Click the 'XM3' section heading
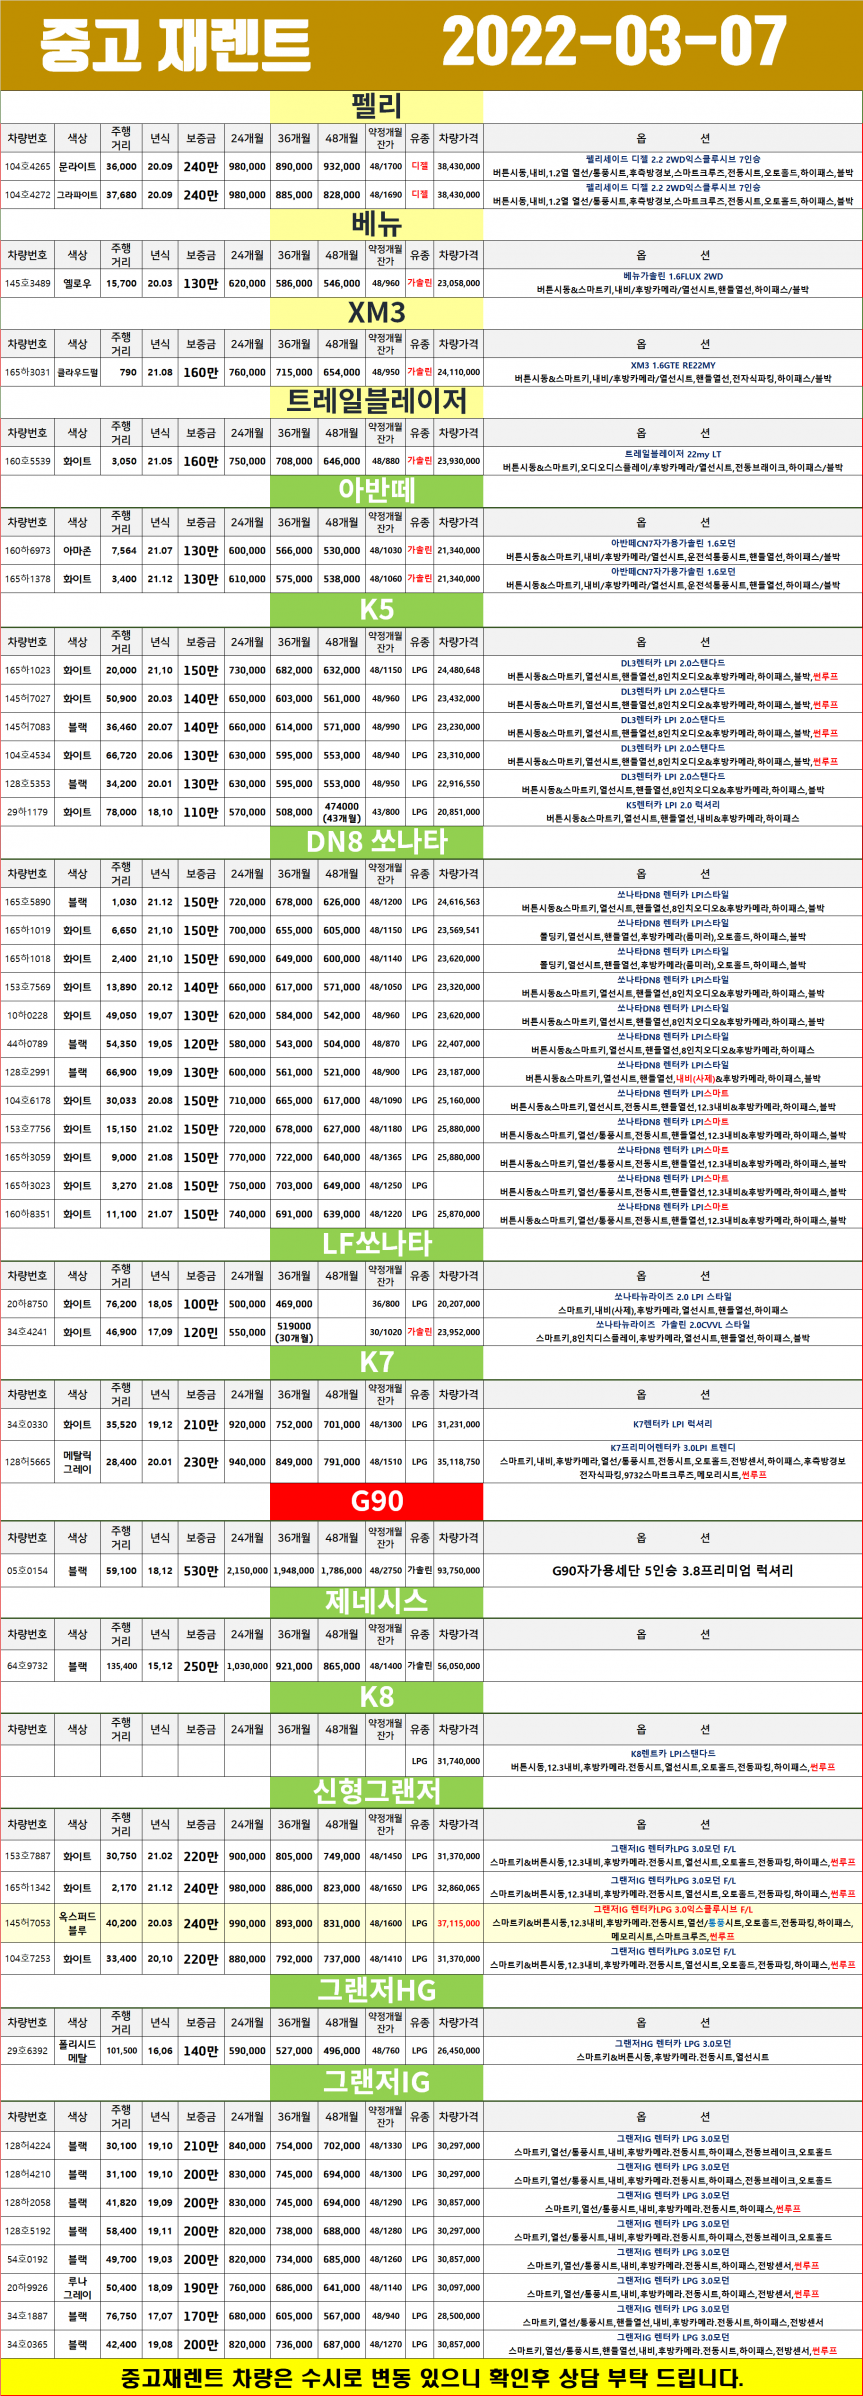863x2396 pixels. click(x=377, y=314)
